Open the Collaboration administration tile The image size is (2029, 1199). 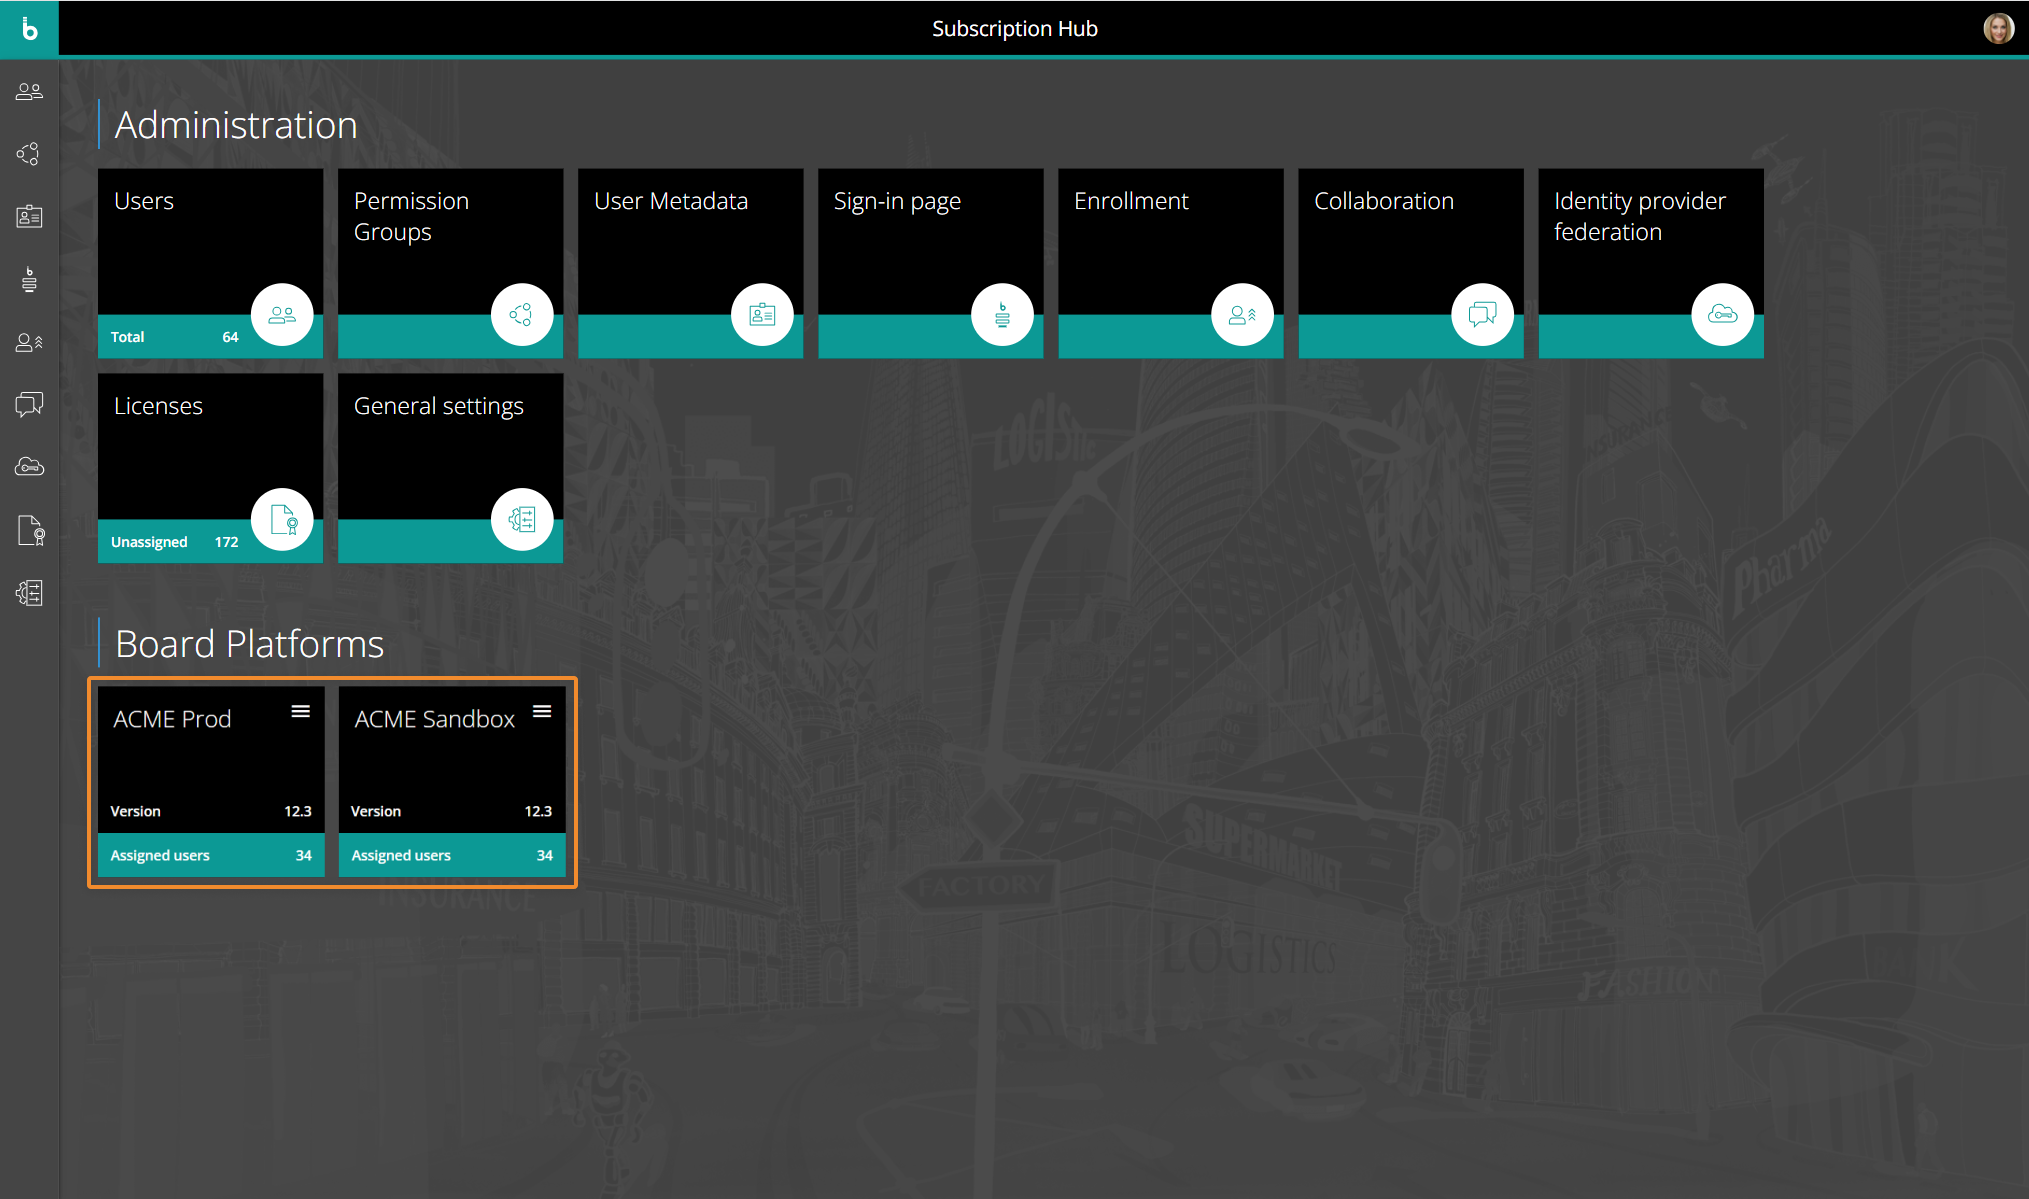tap(1410, 262)
